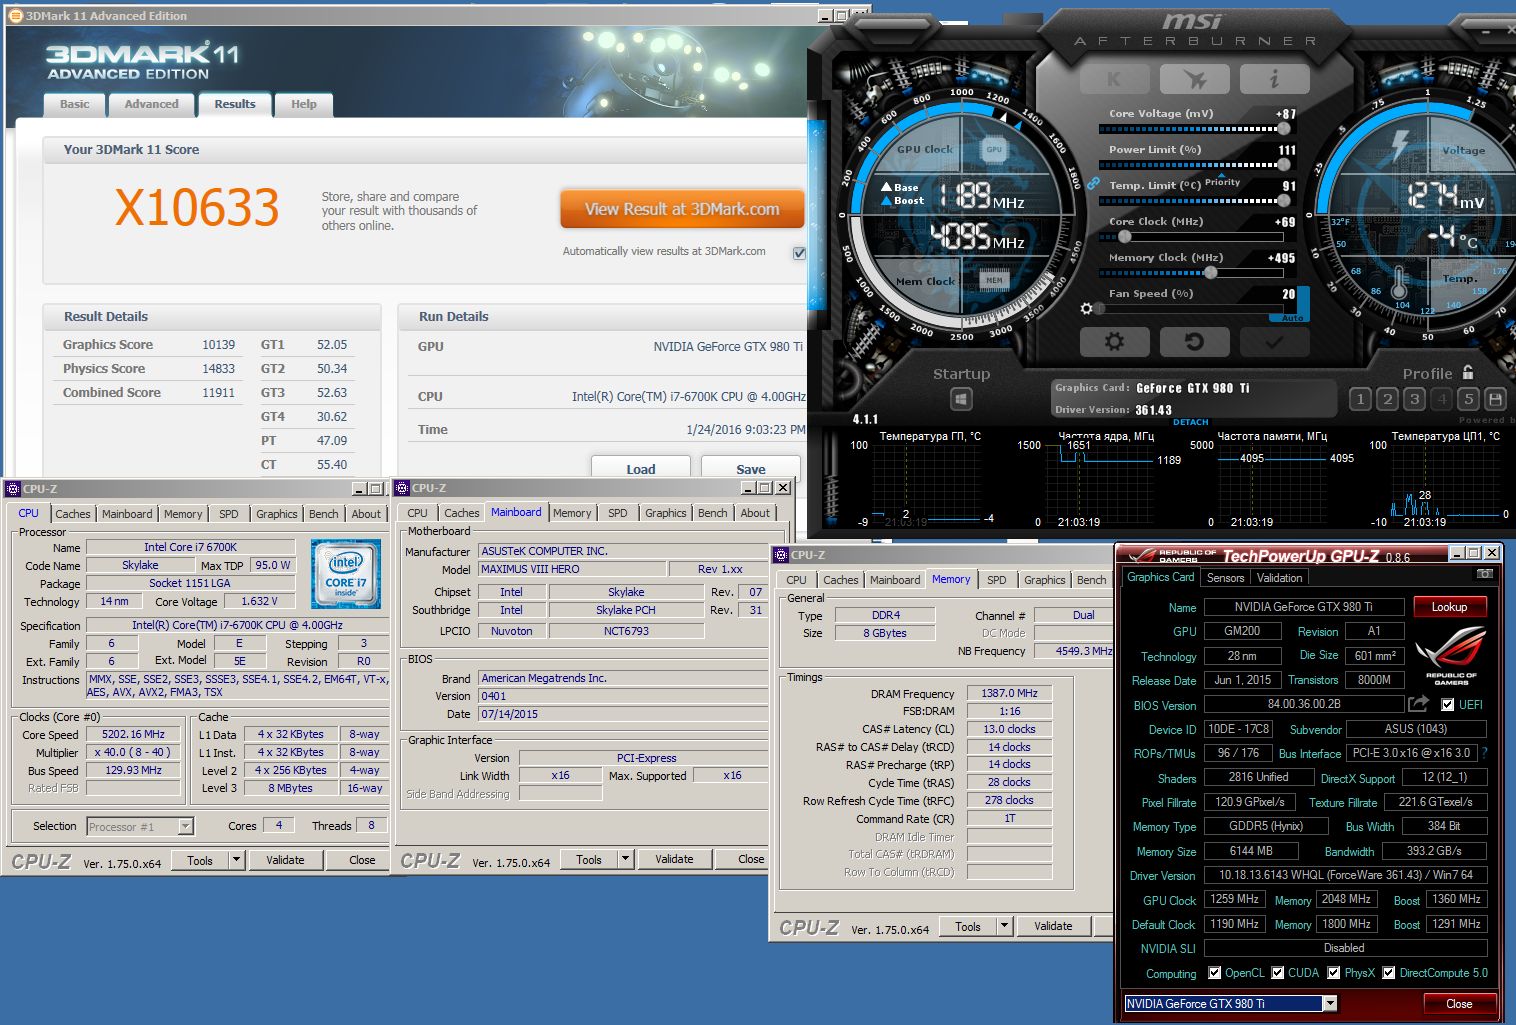
Task: Toggle the fan speed Auto button
Action: 1293,317
